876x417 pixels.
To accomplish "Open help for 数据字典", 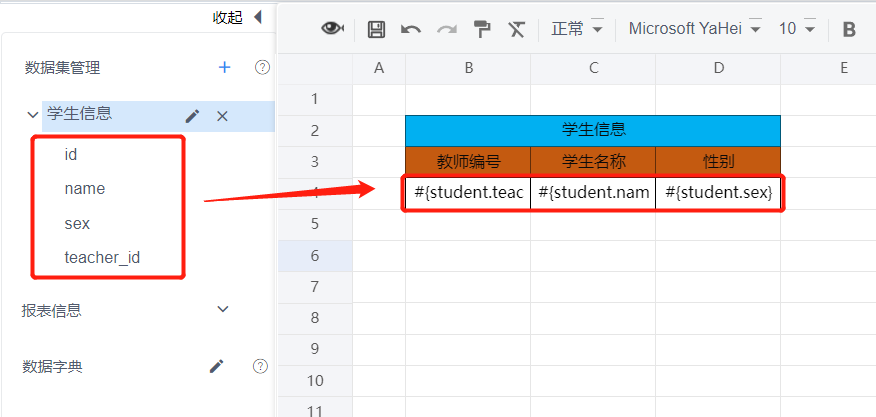I will tap(260, 366).
